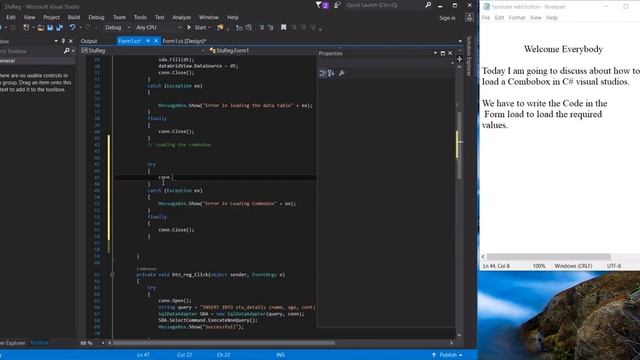Save the current file with Save icon
This screenshot has height=360, width=640.
50,27
